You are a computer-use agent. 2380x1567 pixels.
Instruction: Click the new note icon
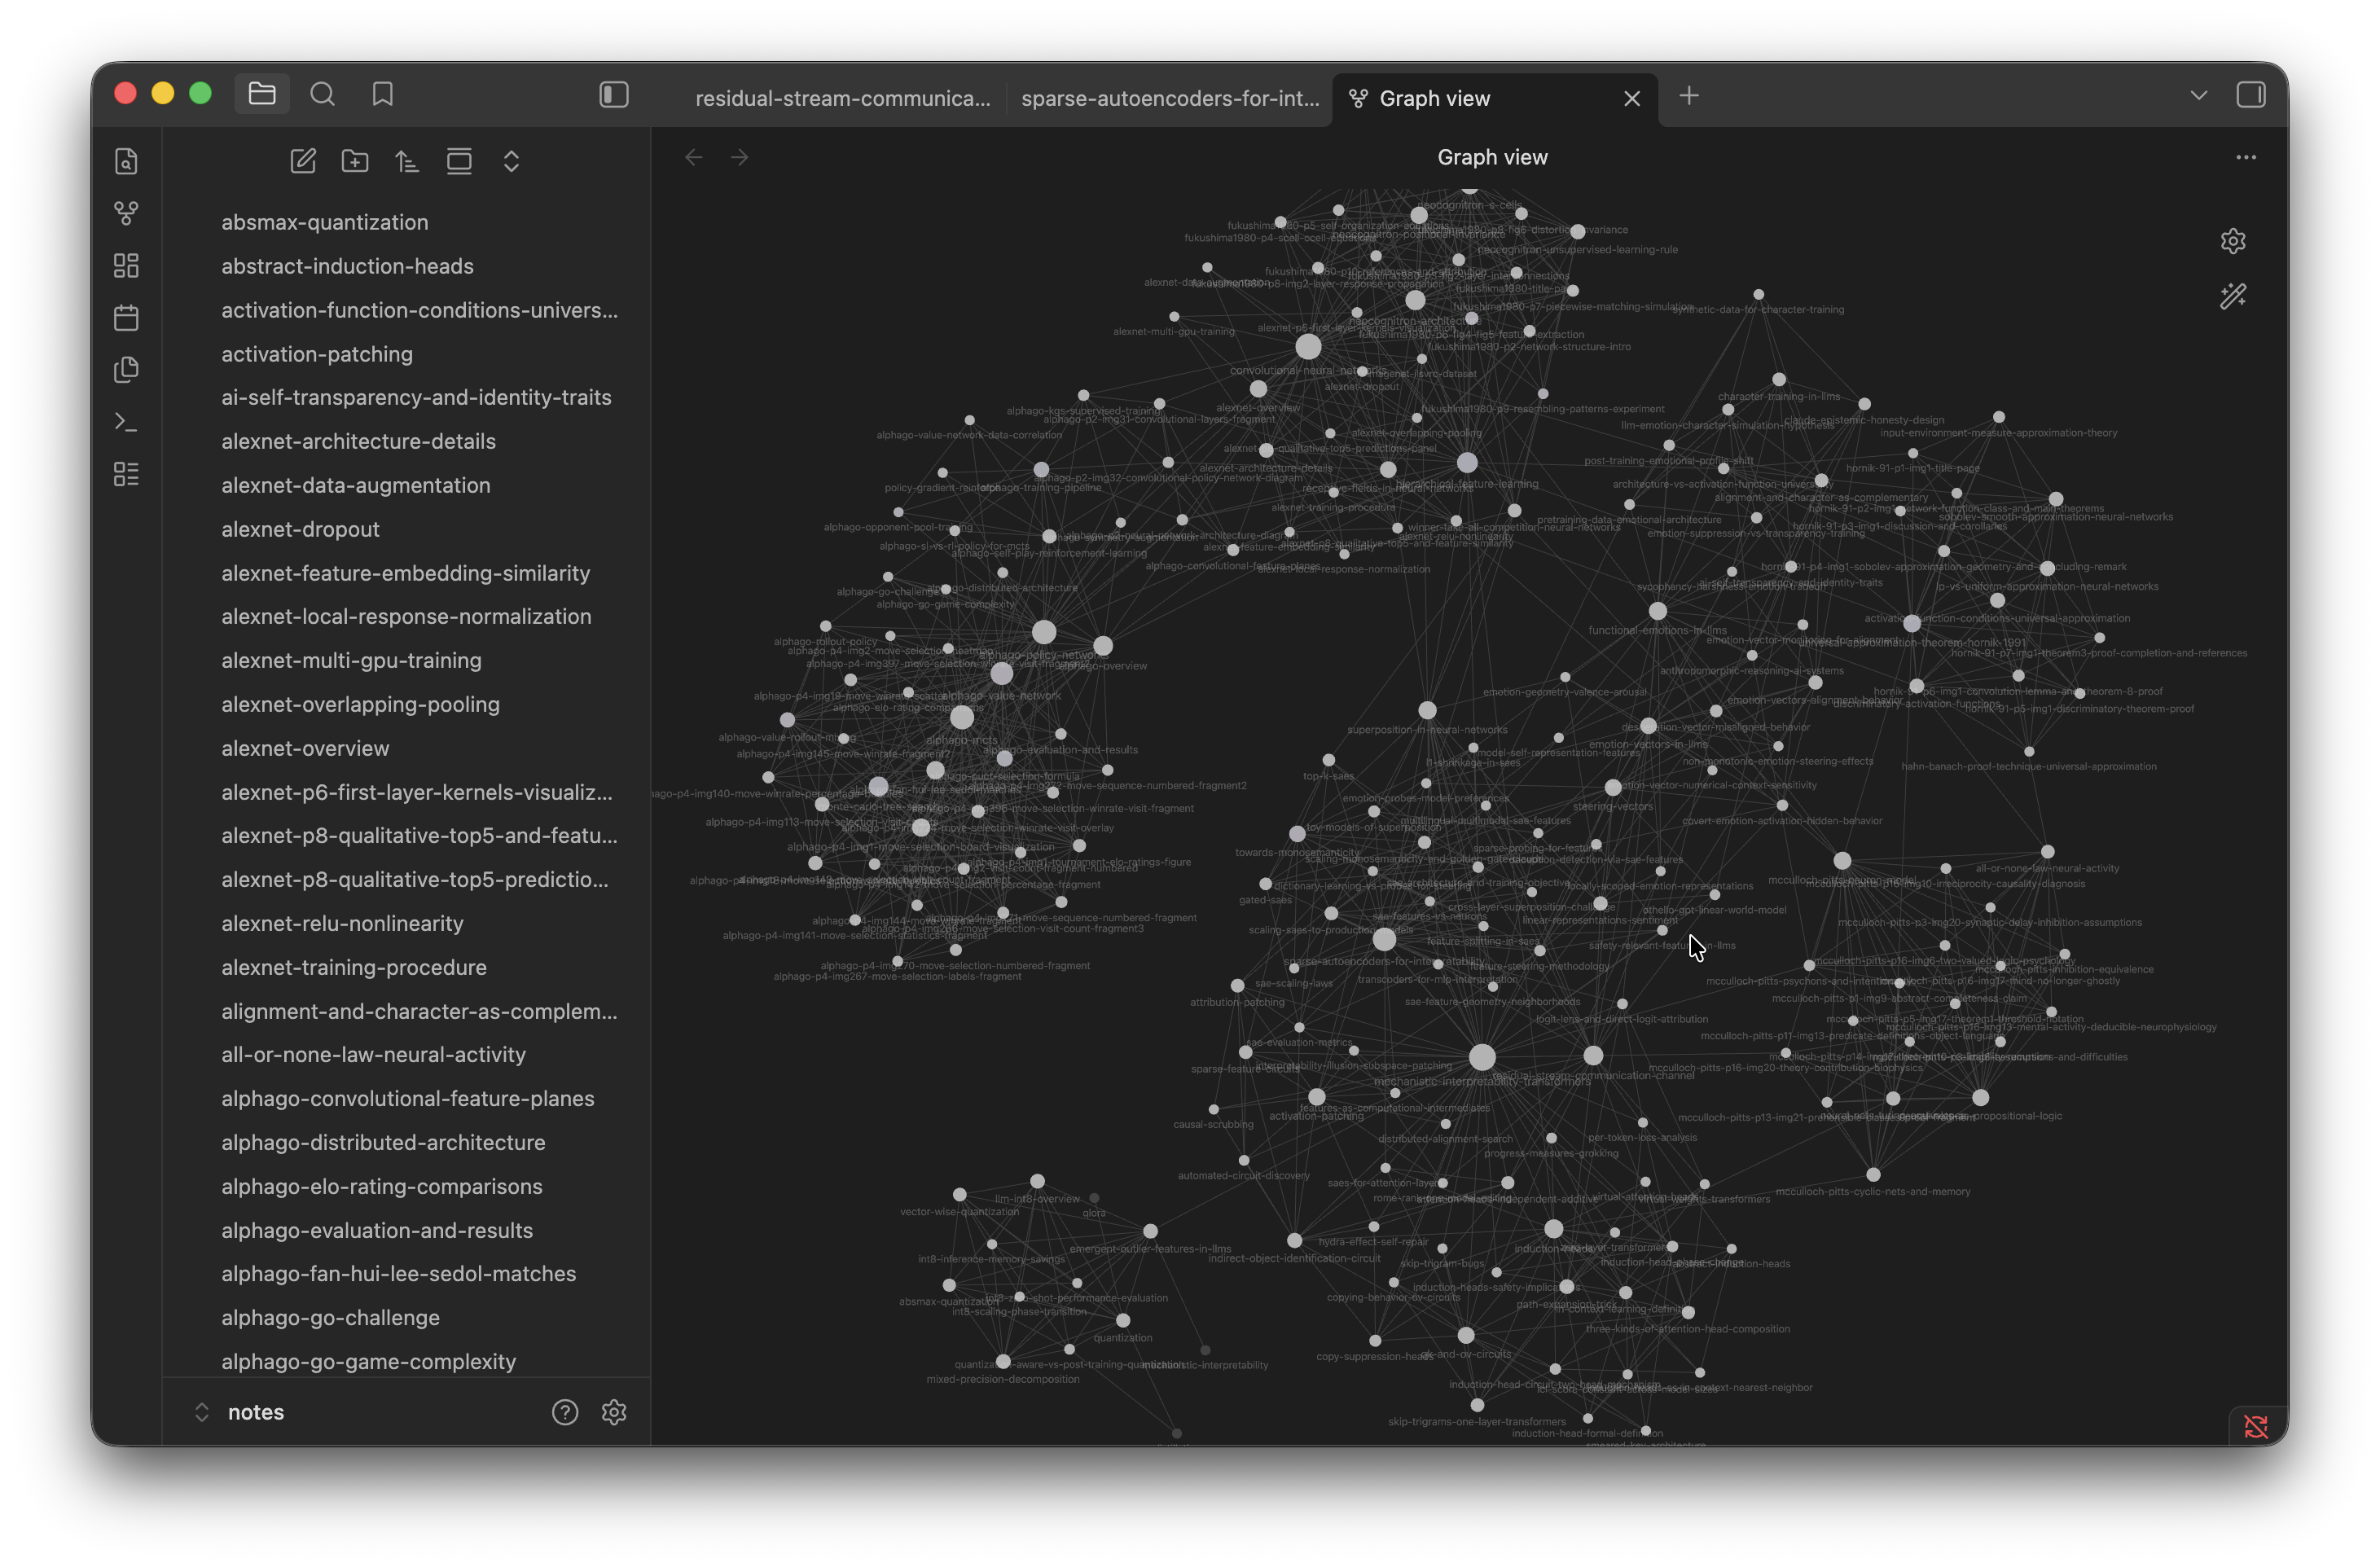coord(303,161)
